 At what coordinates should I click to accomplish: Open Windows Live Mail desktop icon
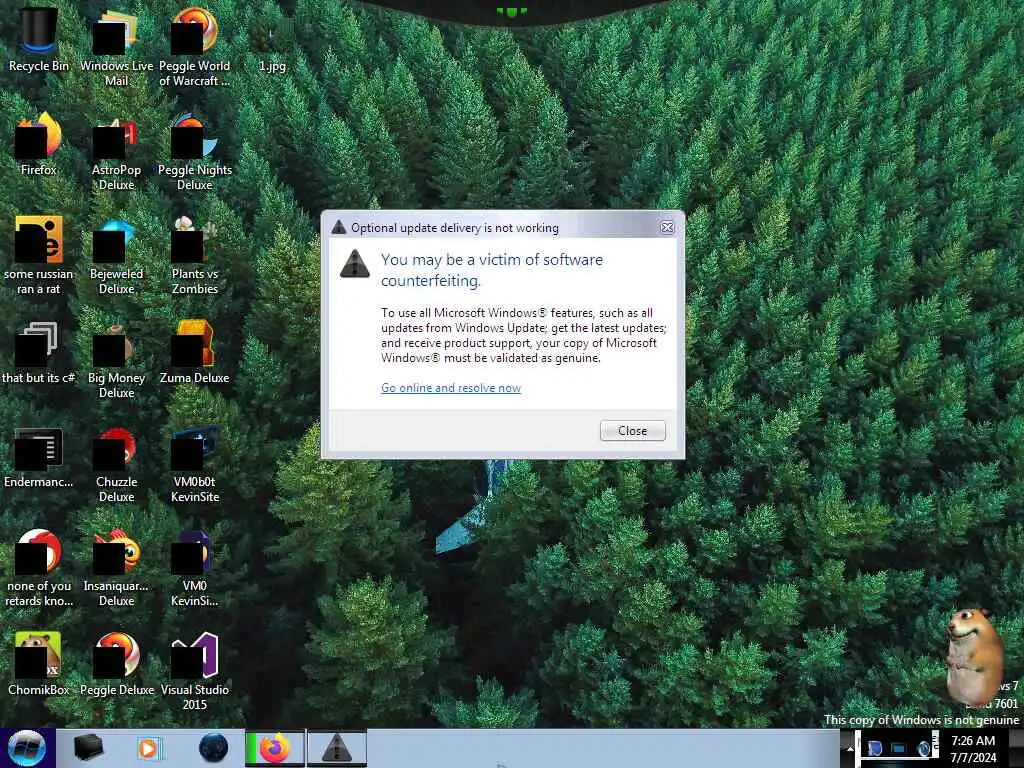116,47
